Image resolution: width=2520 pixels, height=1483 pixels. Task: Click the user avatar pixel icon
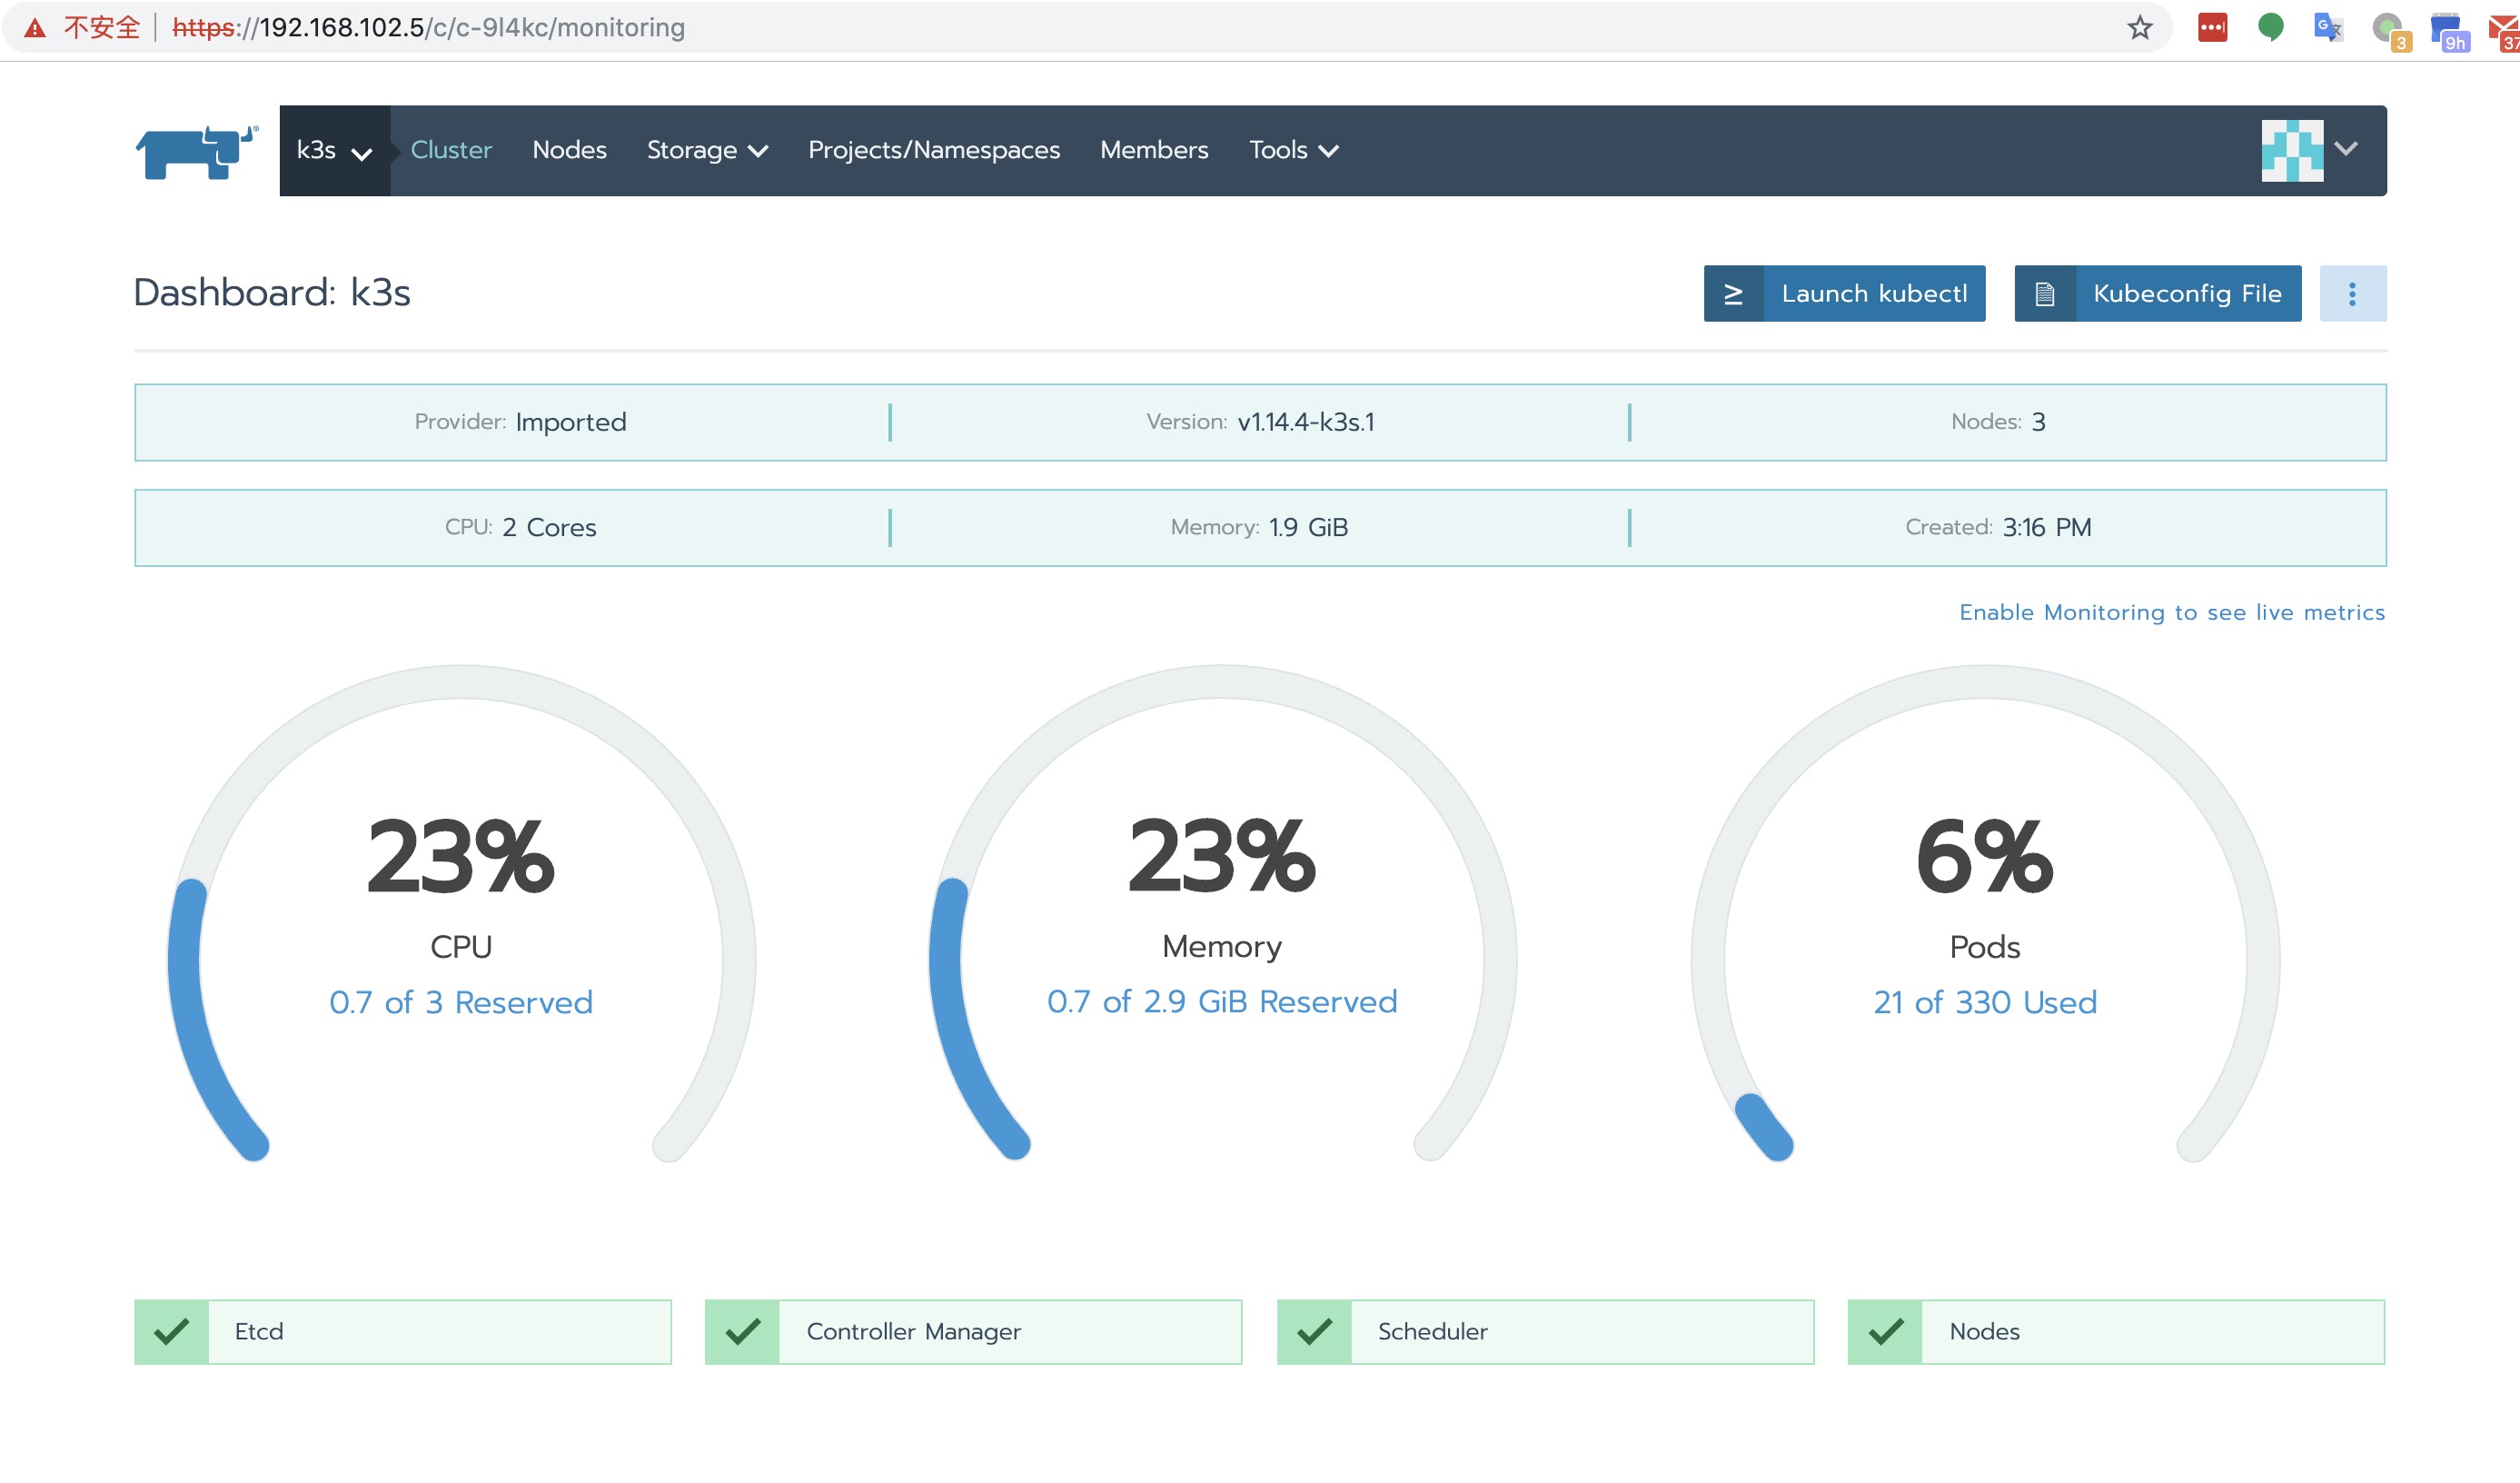point(2291,150)
